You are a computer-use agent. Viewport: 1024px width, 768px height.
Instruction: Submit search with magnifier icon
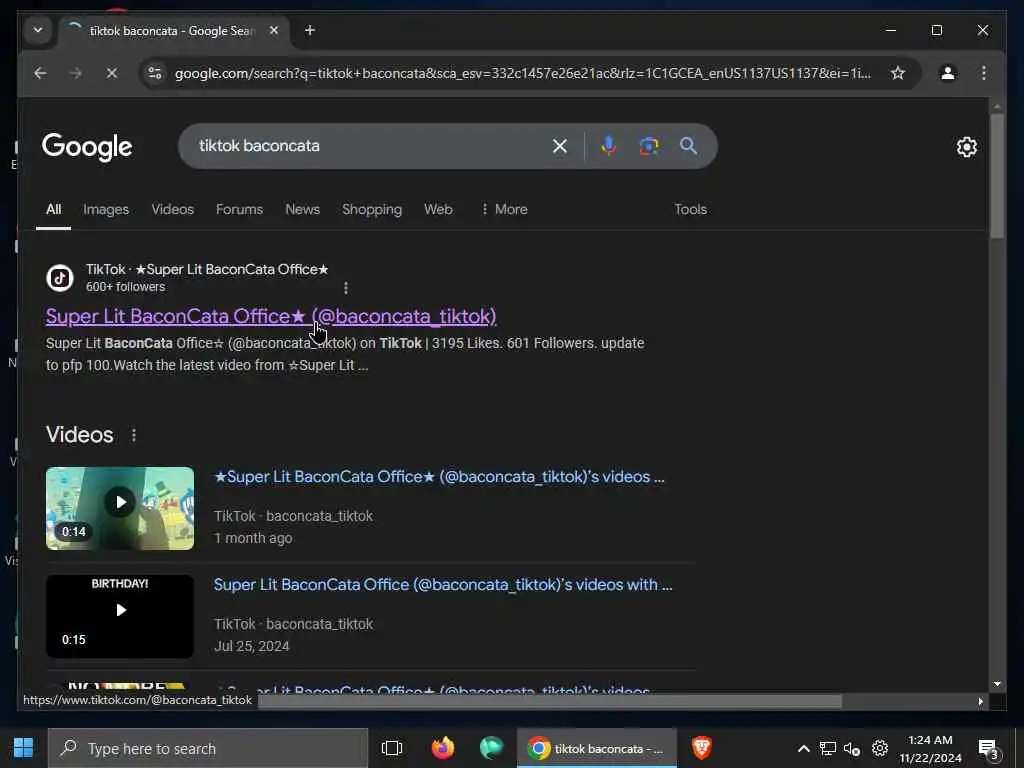(688, 146)
